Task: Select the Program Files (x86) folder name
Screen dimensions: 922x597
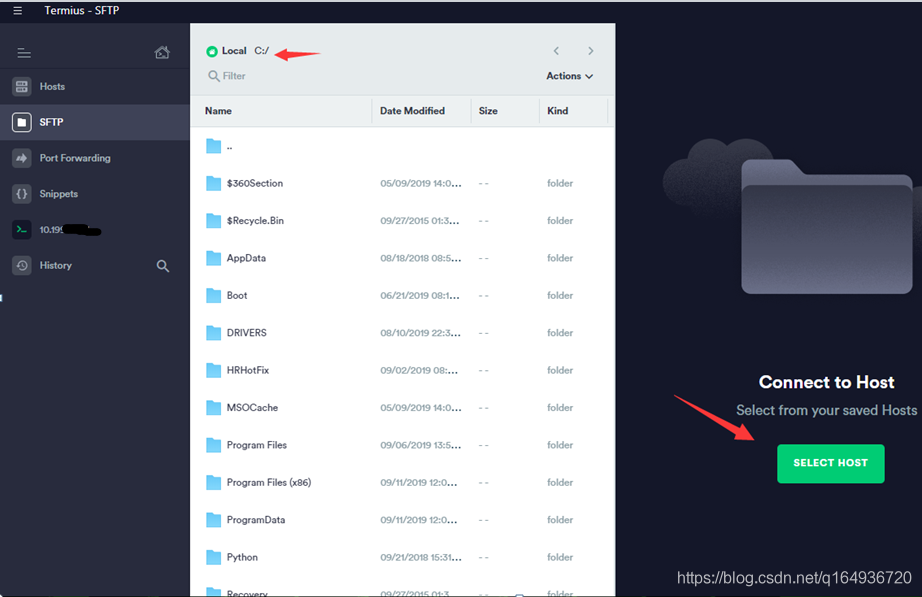Action: 269,483
